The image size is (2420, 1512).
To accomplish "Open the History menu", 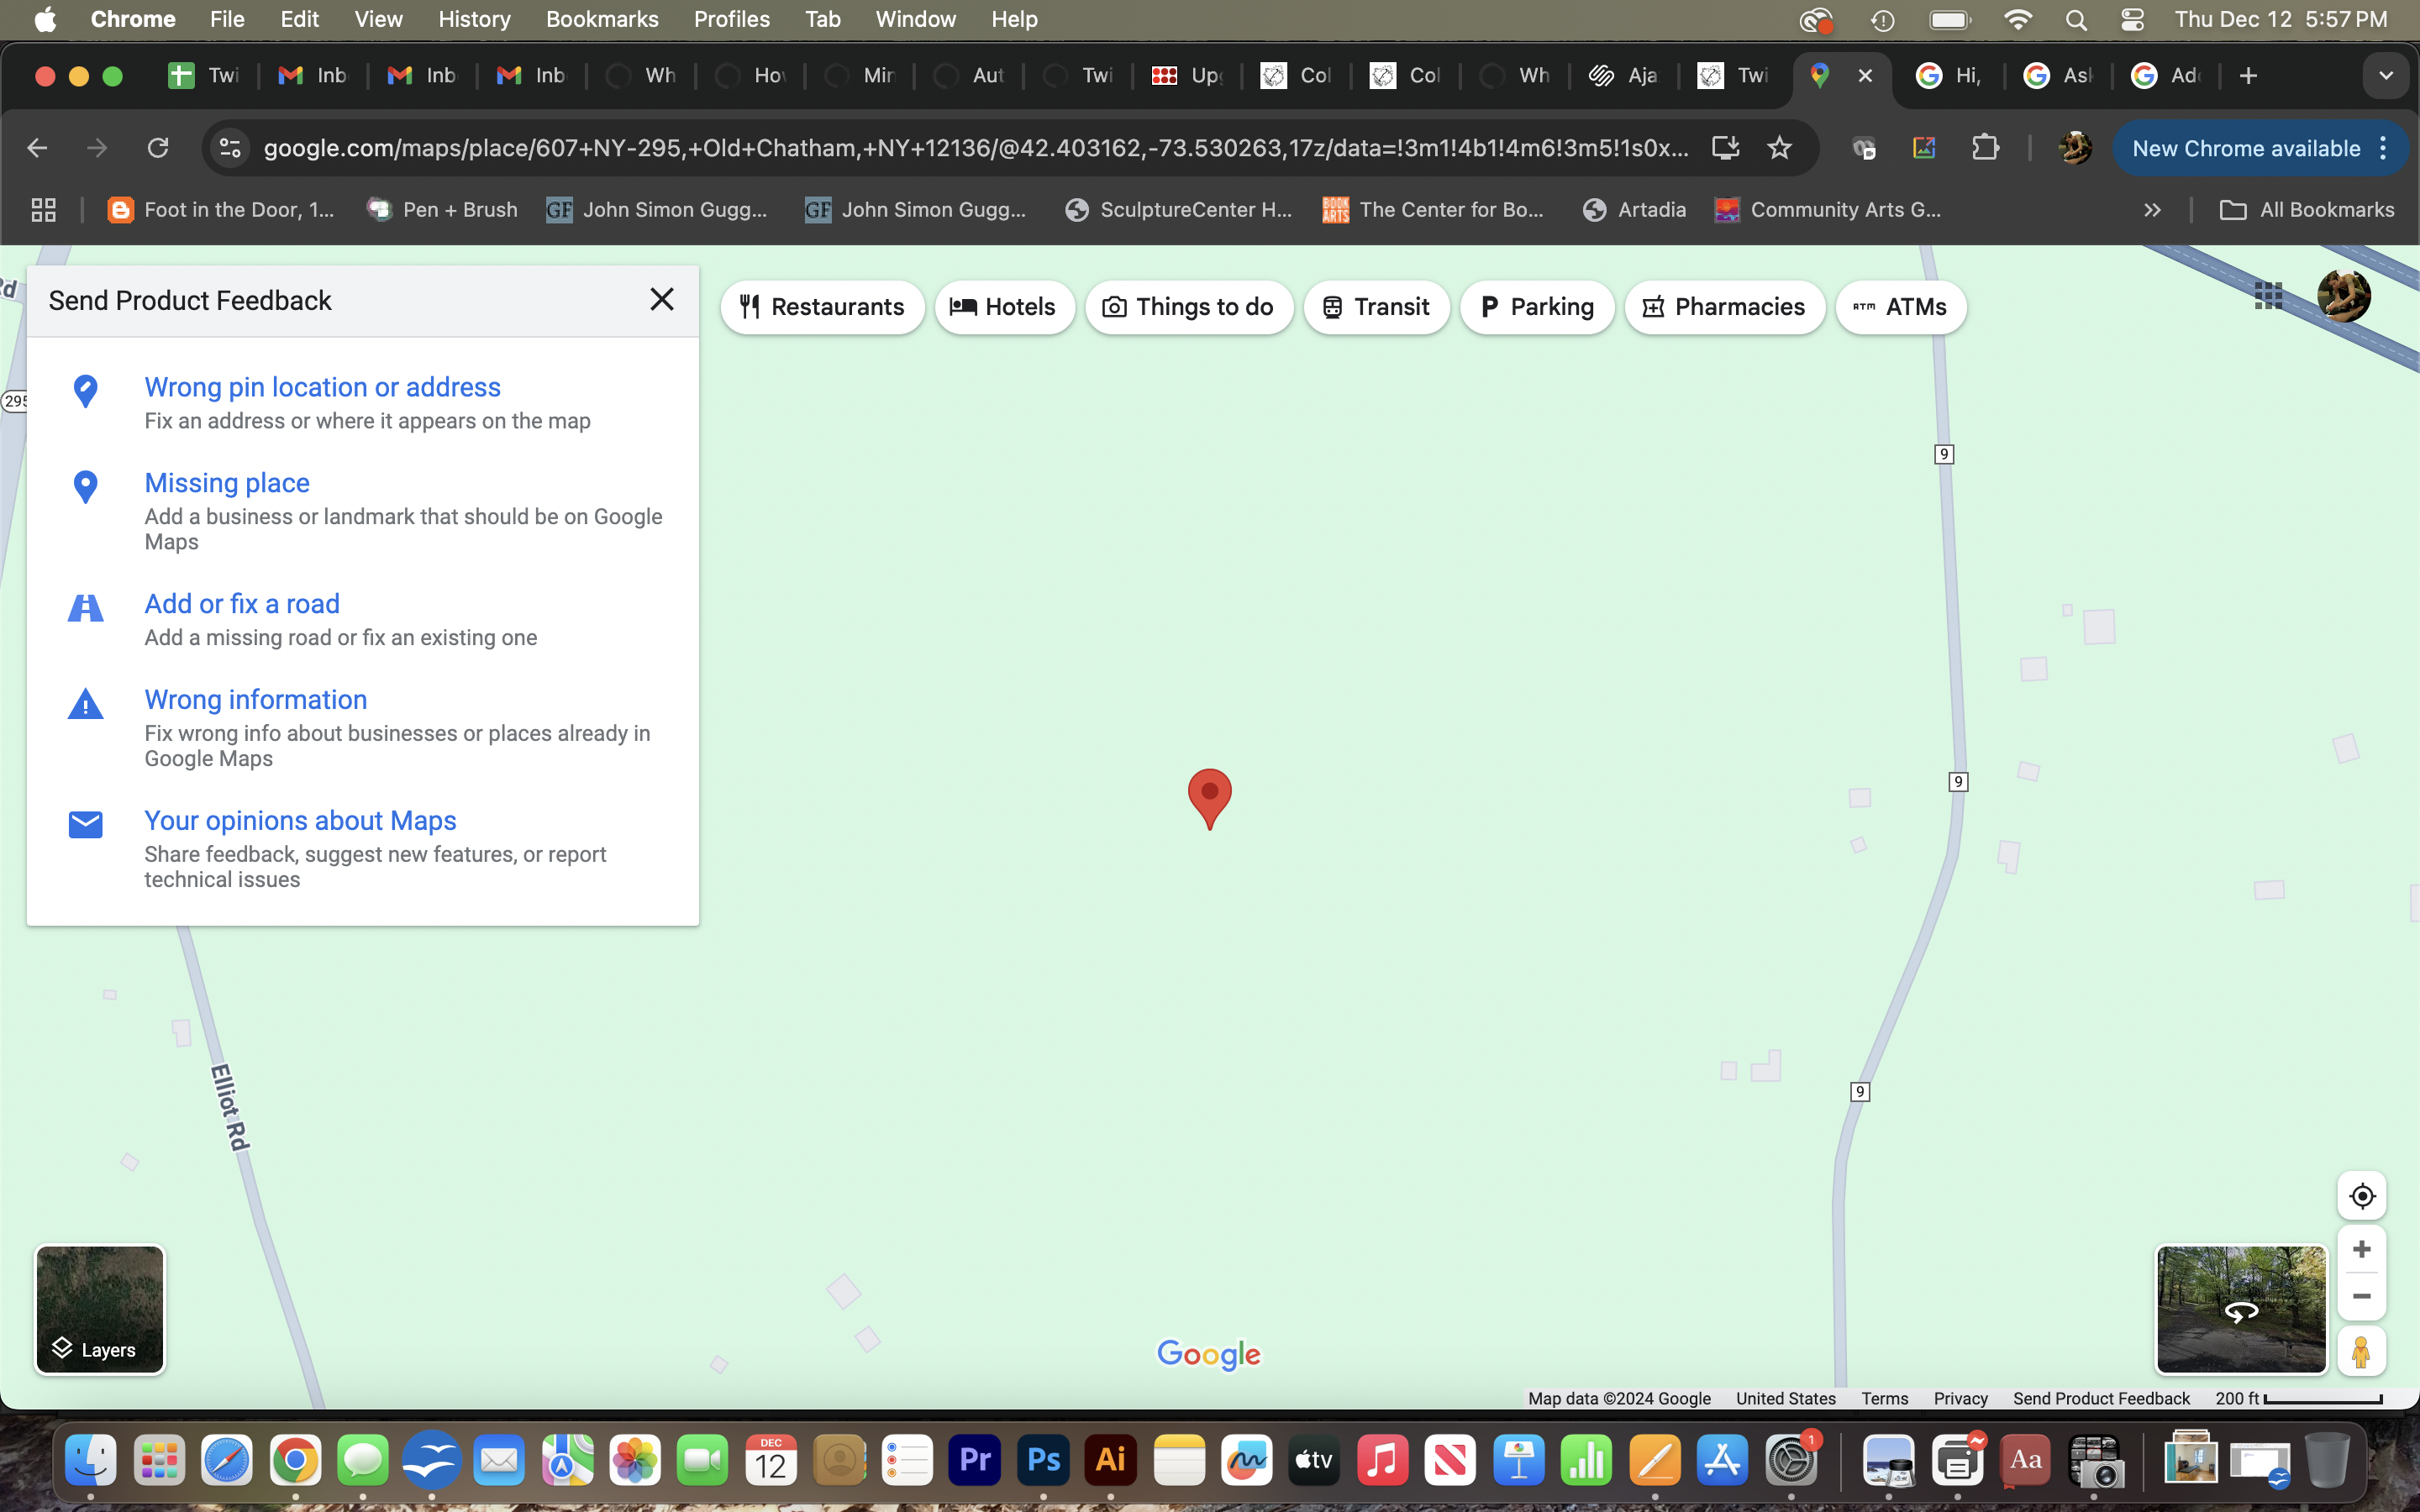I will pyautogui.click(x=474, y=19).
